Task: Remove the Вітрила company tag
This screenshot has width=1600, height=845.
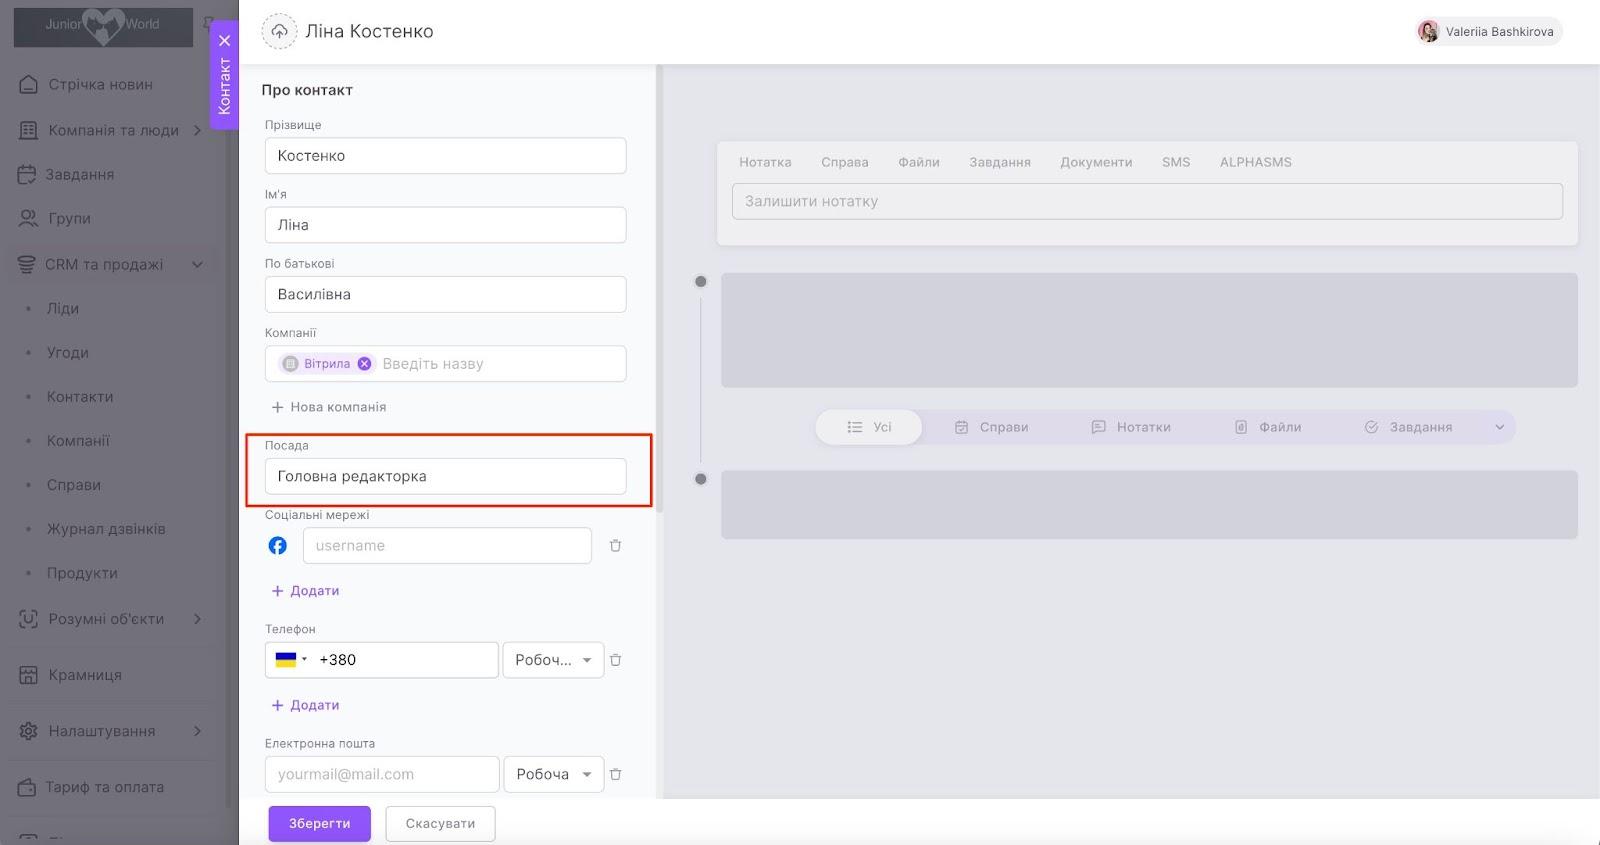Action: 365,364
